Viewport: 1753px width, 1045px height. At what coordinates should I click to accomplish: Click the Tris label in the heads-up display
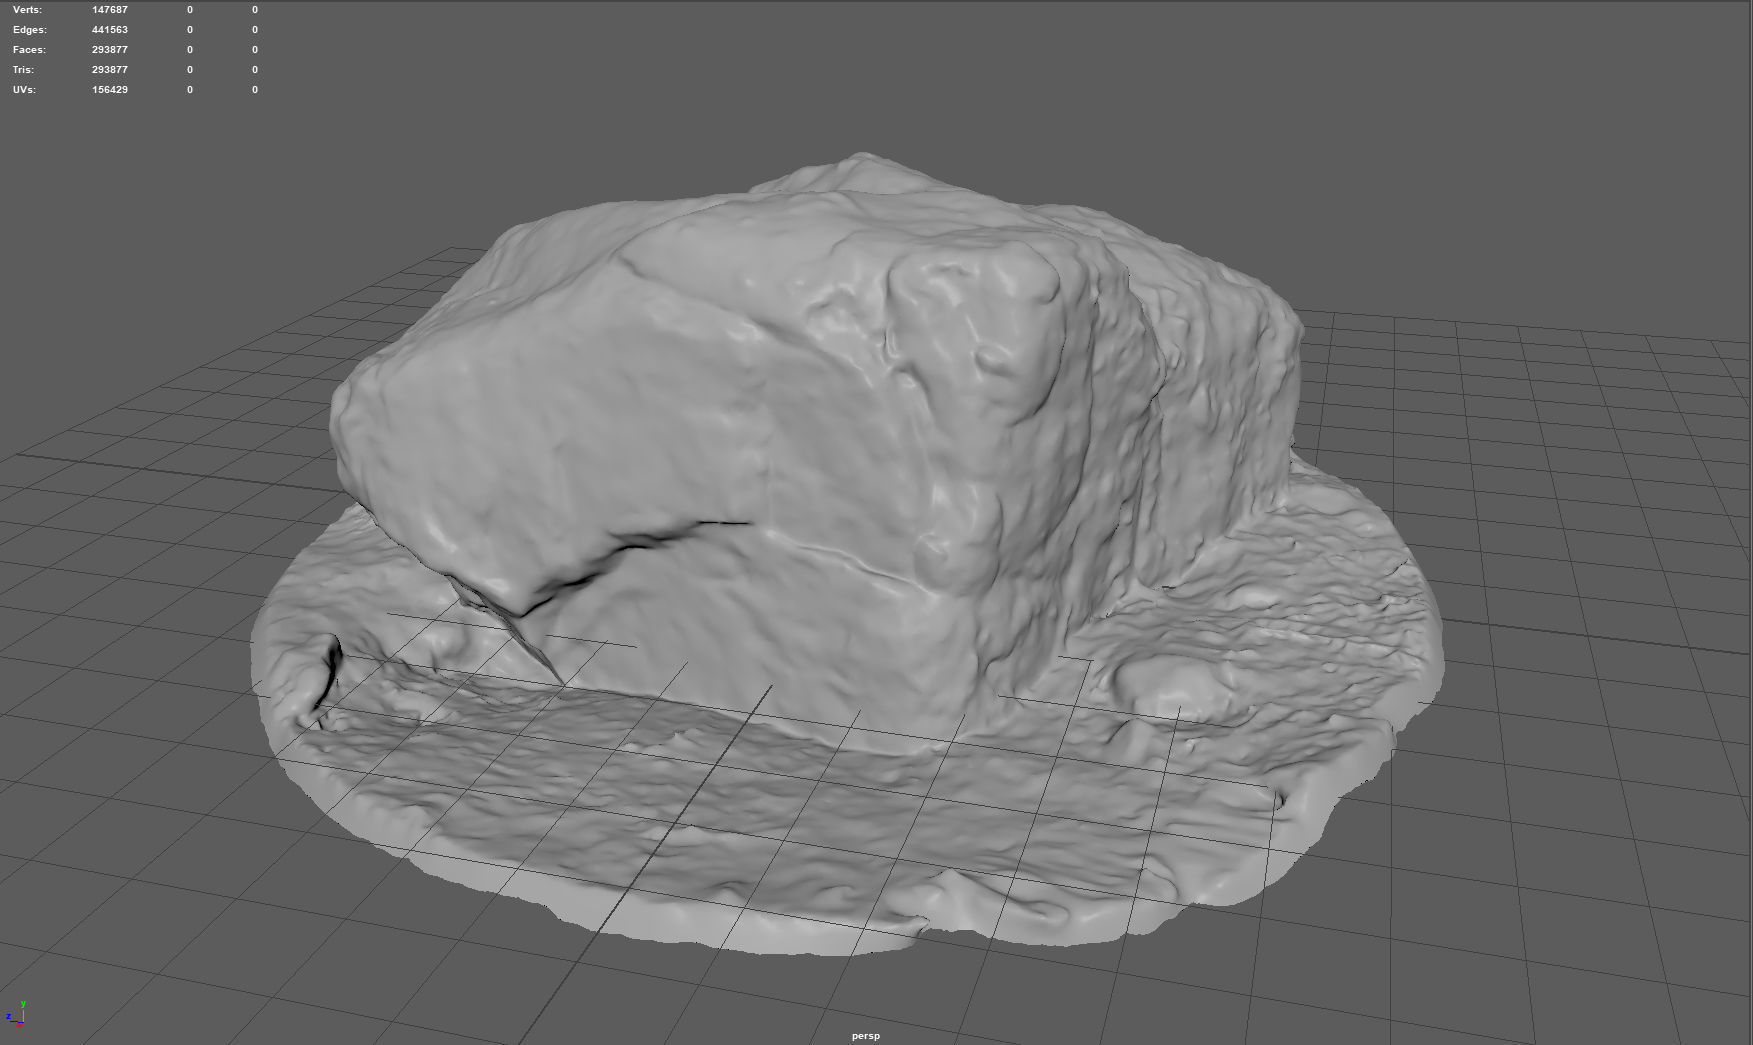[x=24, y=70]
